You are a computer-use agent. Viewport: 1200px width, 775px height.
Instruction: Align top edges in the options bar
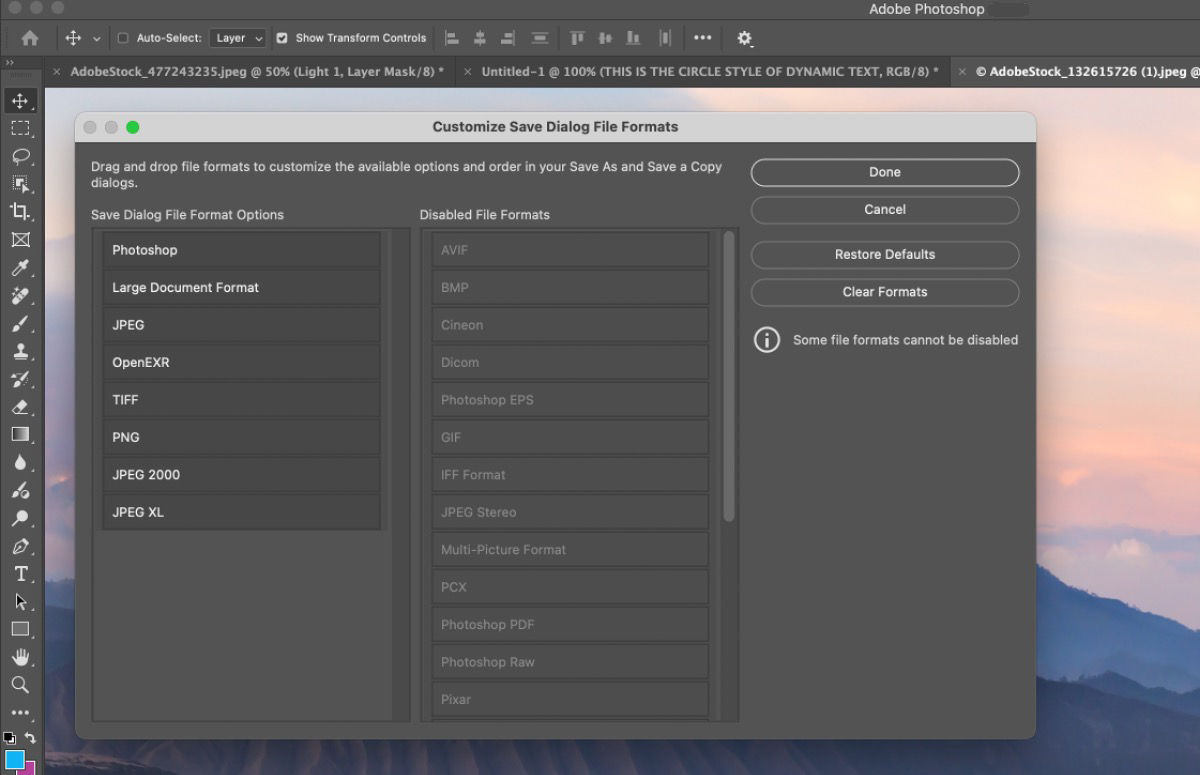pyautogui.click(x=577, y=38)
